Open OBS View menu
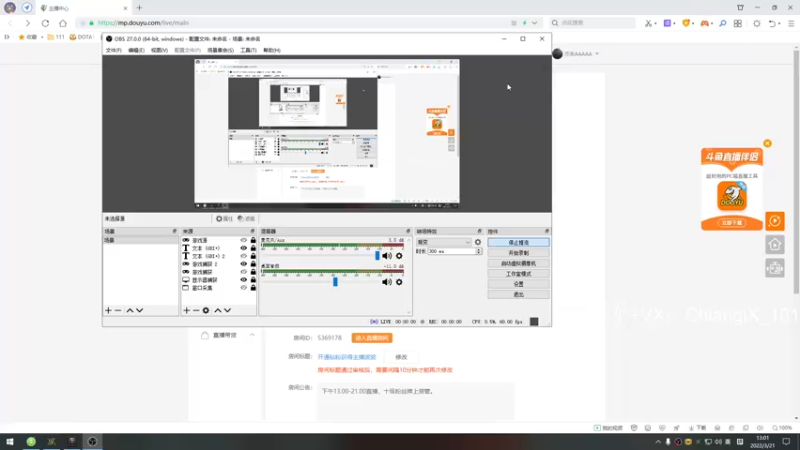 (x=159, y=50)
